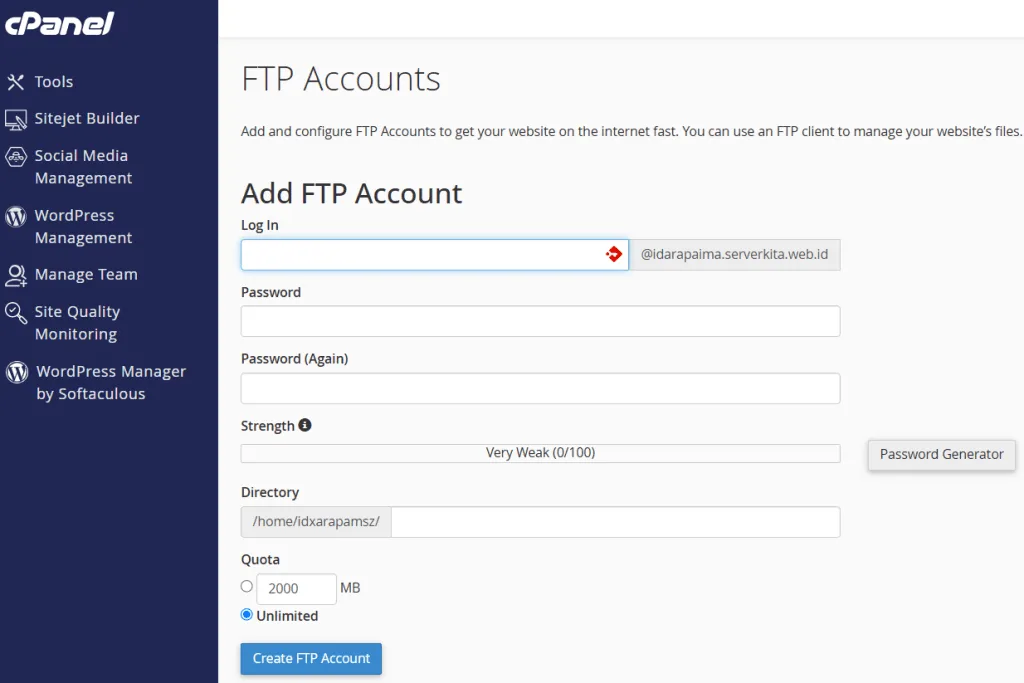Focus the Log In text field

420,255
